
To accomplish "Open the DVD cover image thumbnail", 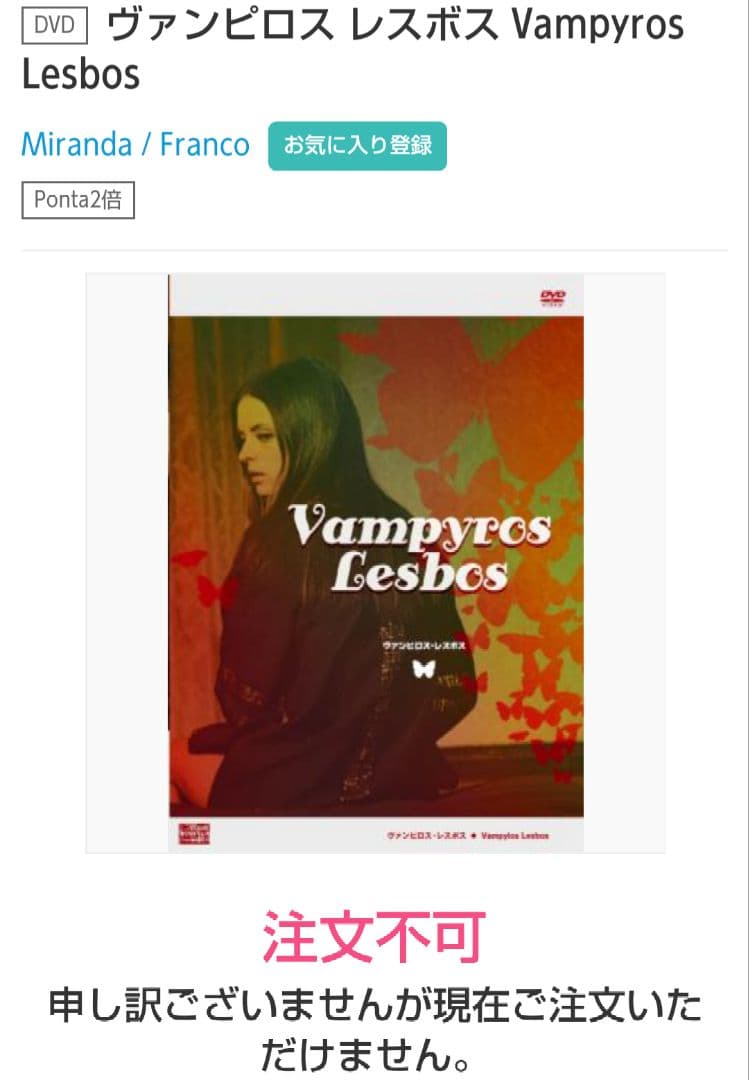I will tap(376, 563).
